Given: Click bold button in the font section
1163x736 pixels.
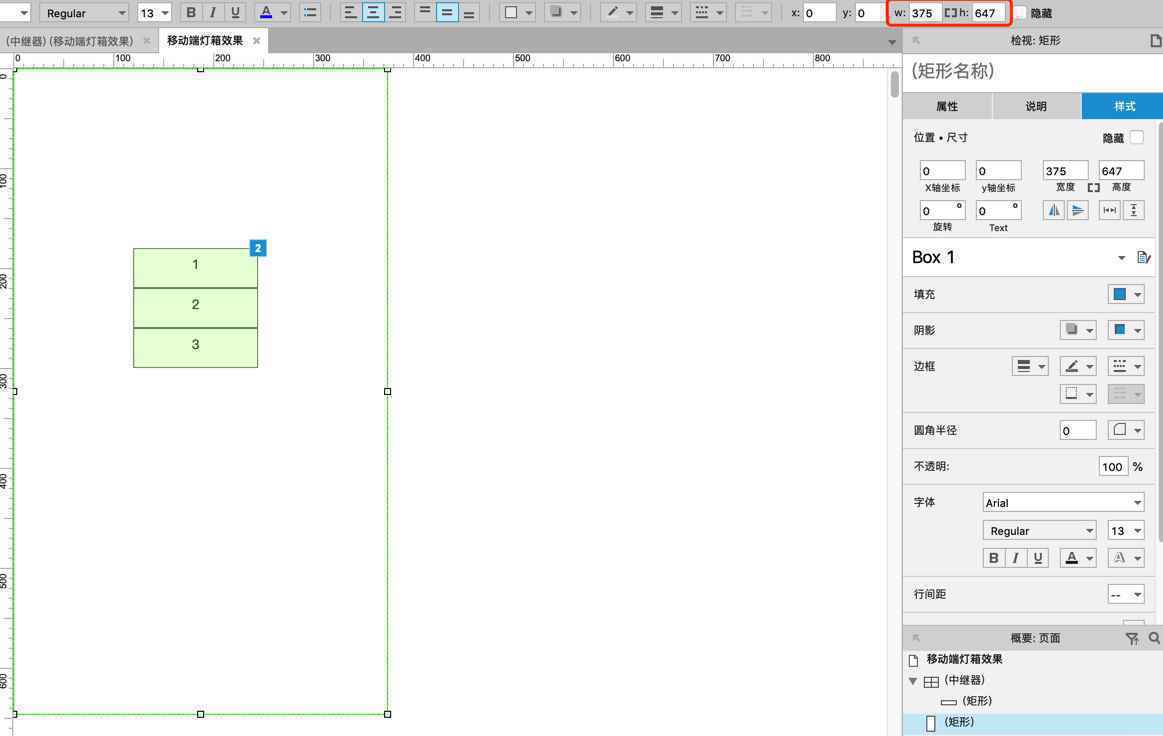Looking at the screenshot, I should 993,558.
